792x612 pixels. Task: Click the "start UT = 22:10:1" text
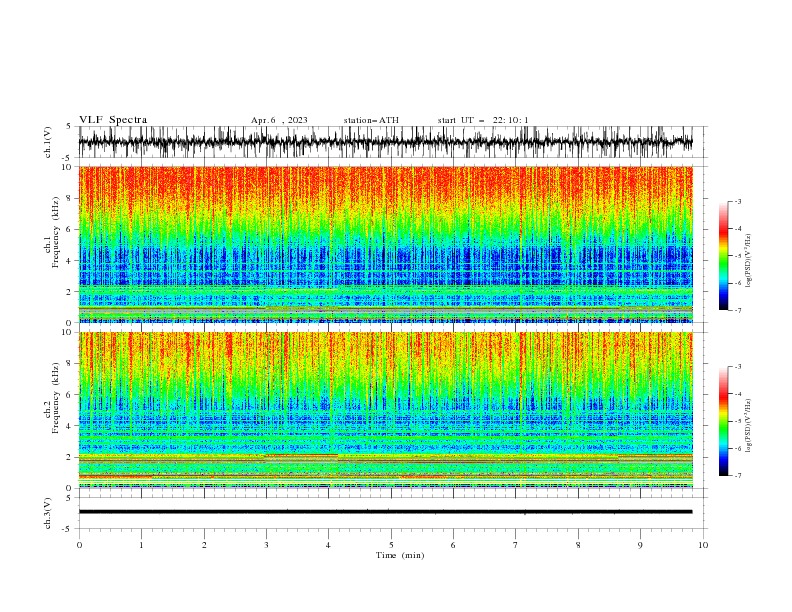(x=483, y=120)
